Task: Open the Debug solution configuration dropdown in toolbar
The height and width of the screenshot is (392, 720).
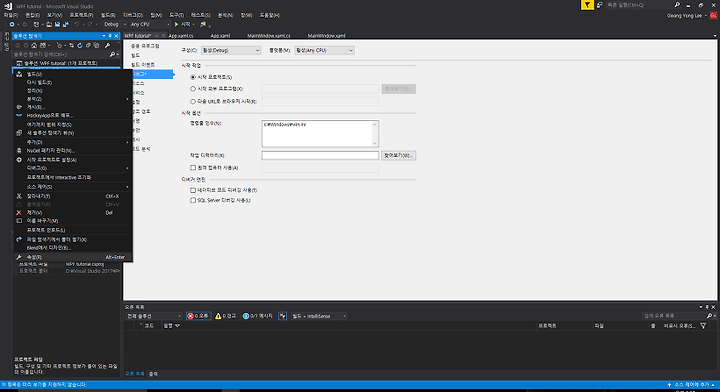Action: pyautogui.click(x=114, y=24)
